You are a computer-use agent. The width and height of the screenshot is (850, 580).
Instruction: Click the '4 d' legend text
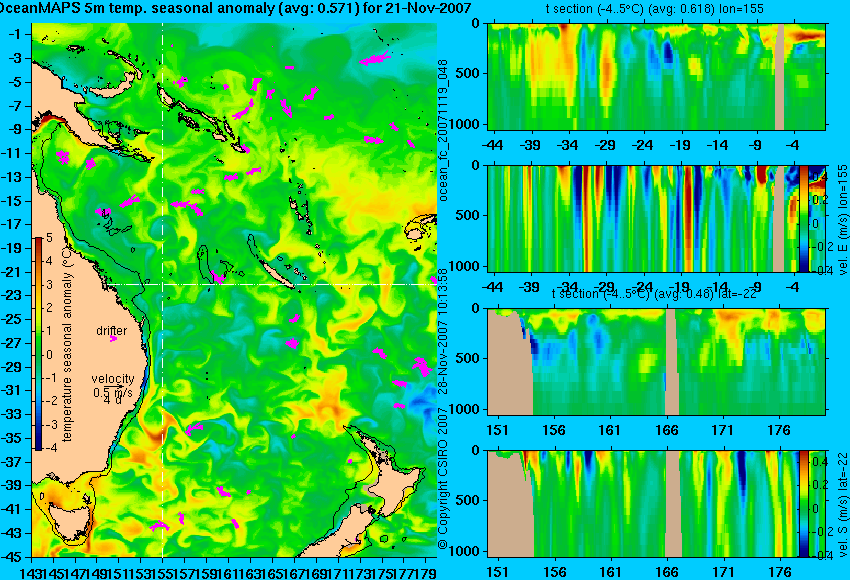[113, 401]
